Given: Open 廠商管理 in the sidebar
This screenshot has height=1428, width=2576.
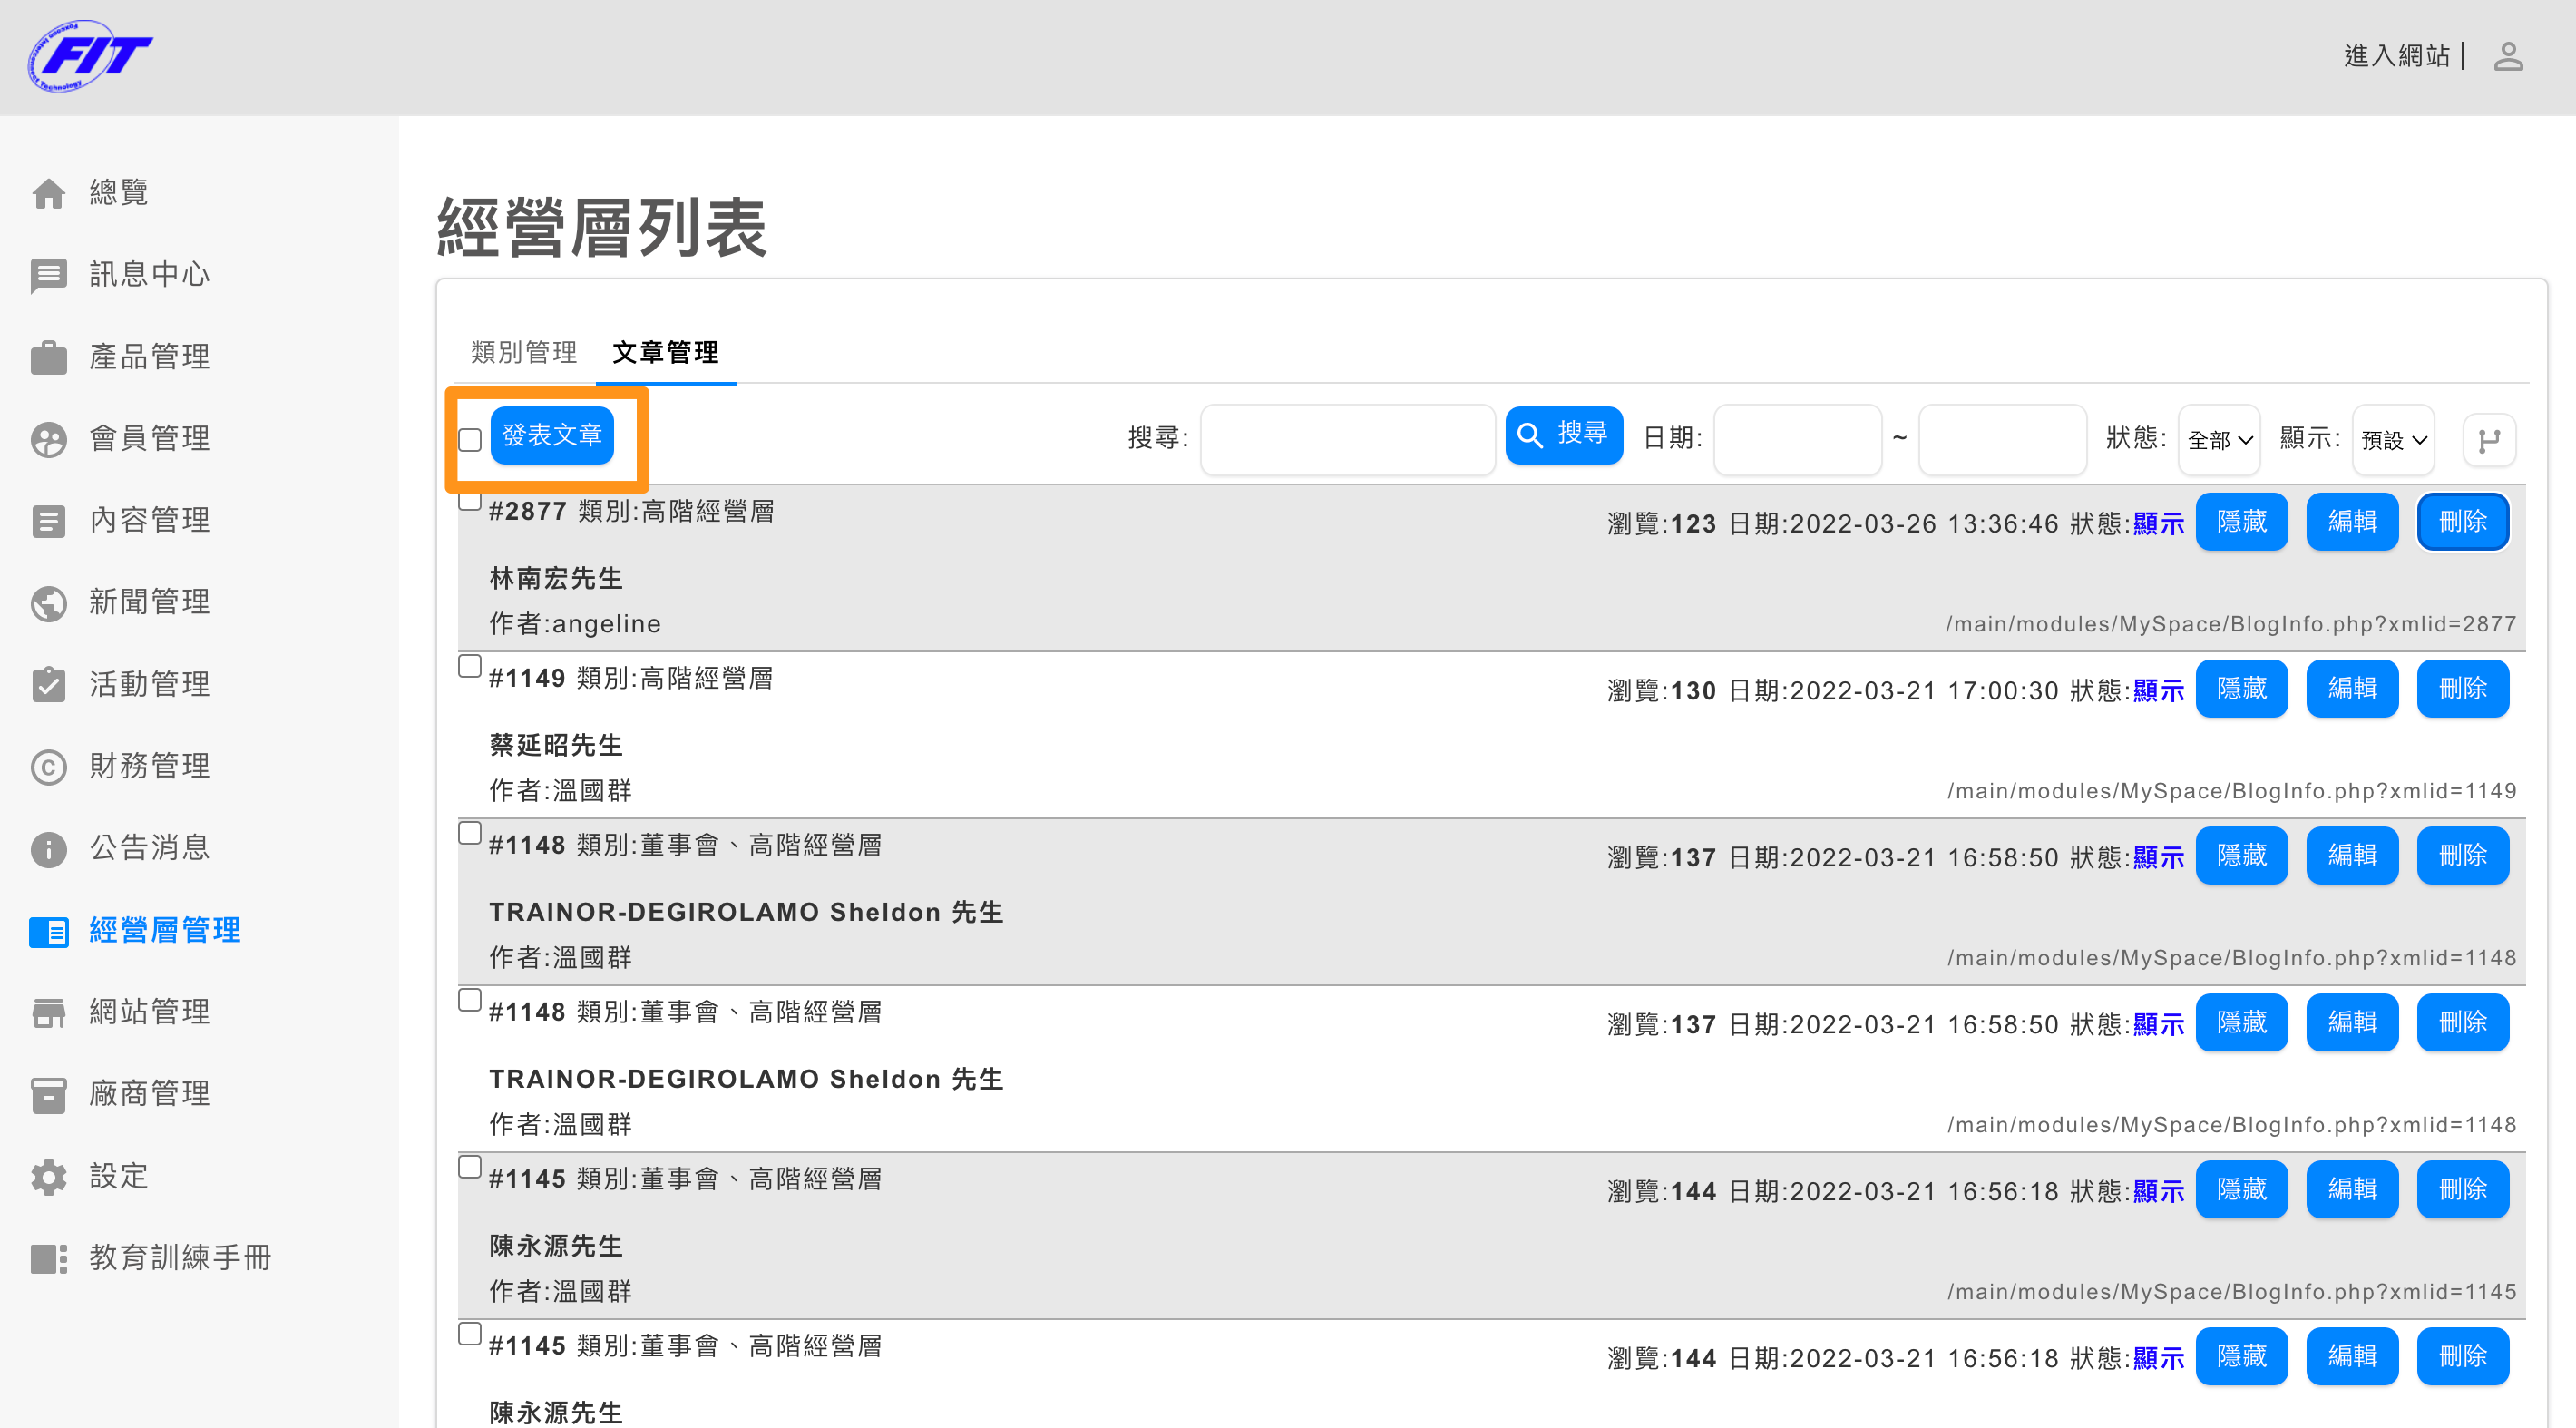Looking at the screenshot, I should coord(150,1094).
